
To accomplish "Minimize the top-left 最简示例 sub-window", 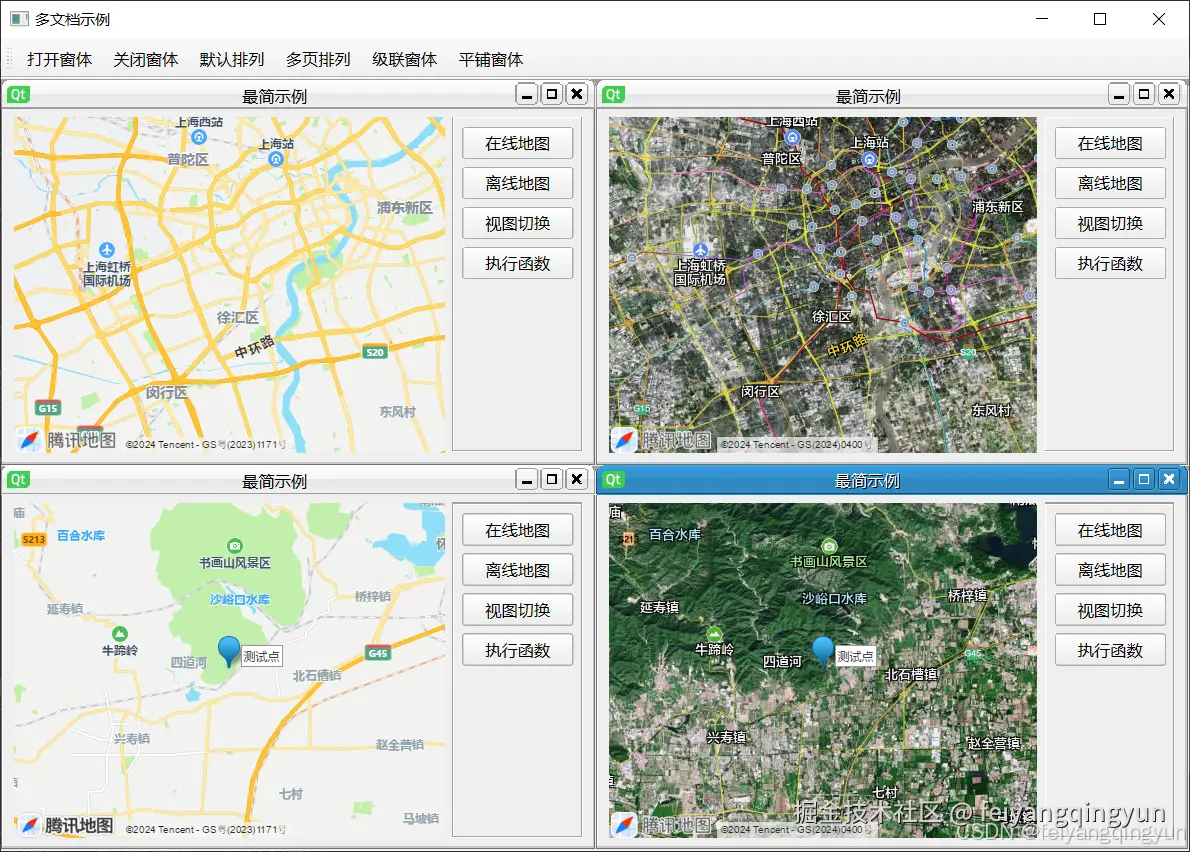I will pos(527,95).
